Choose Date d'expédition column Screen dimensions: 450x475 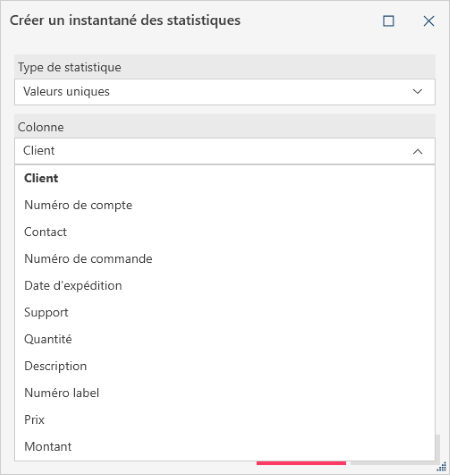coord(225,286)
